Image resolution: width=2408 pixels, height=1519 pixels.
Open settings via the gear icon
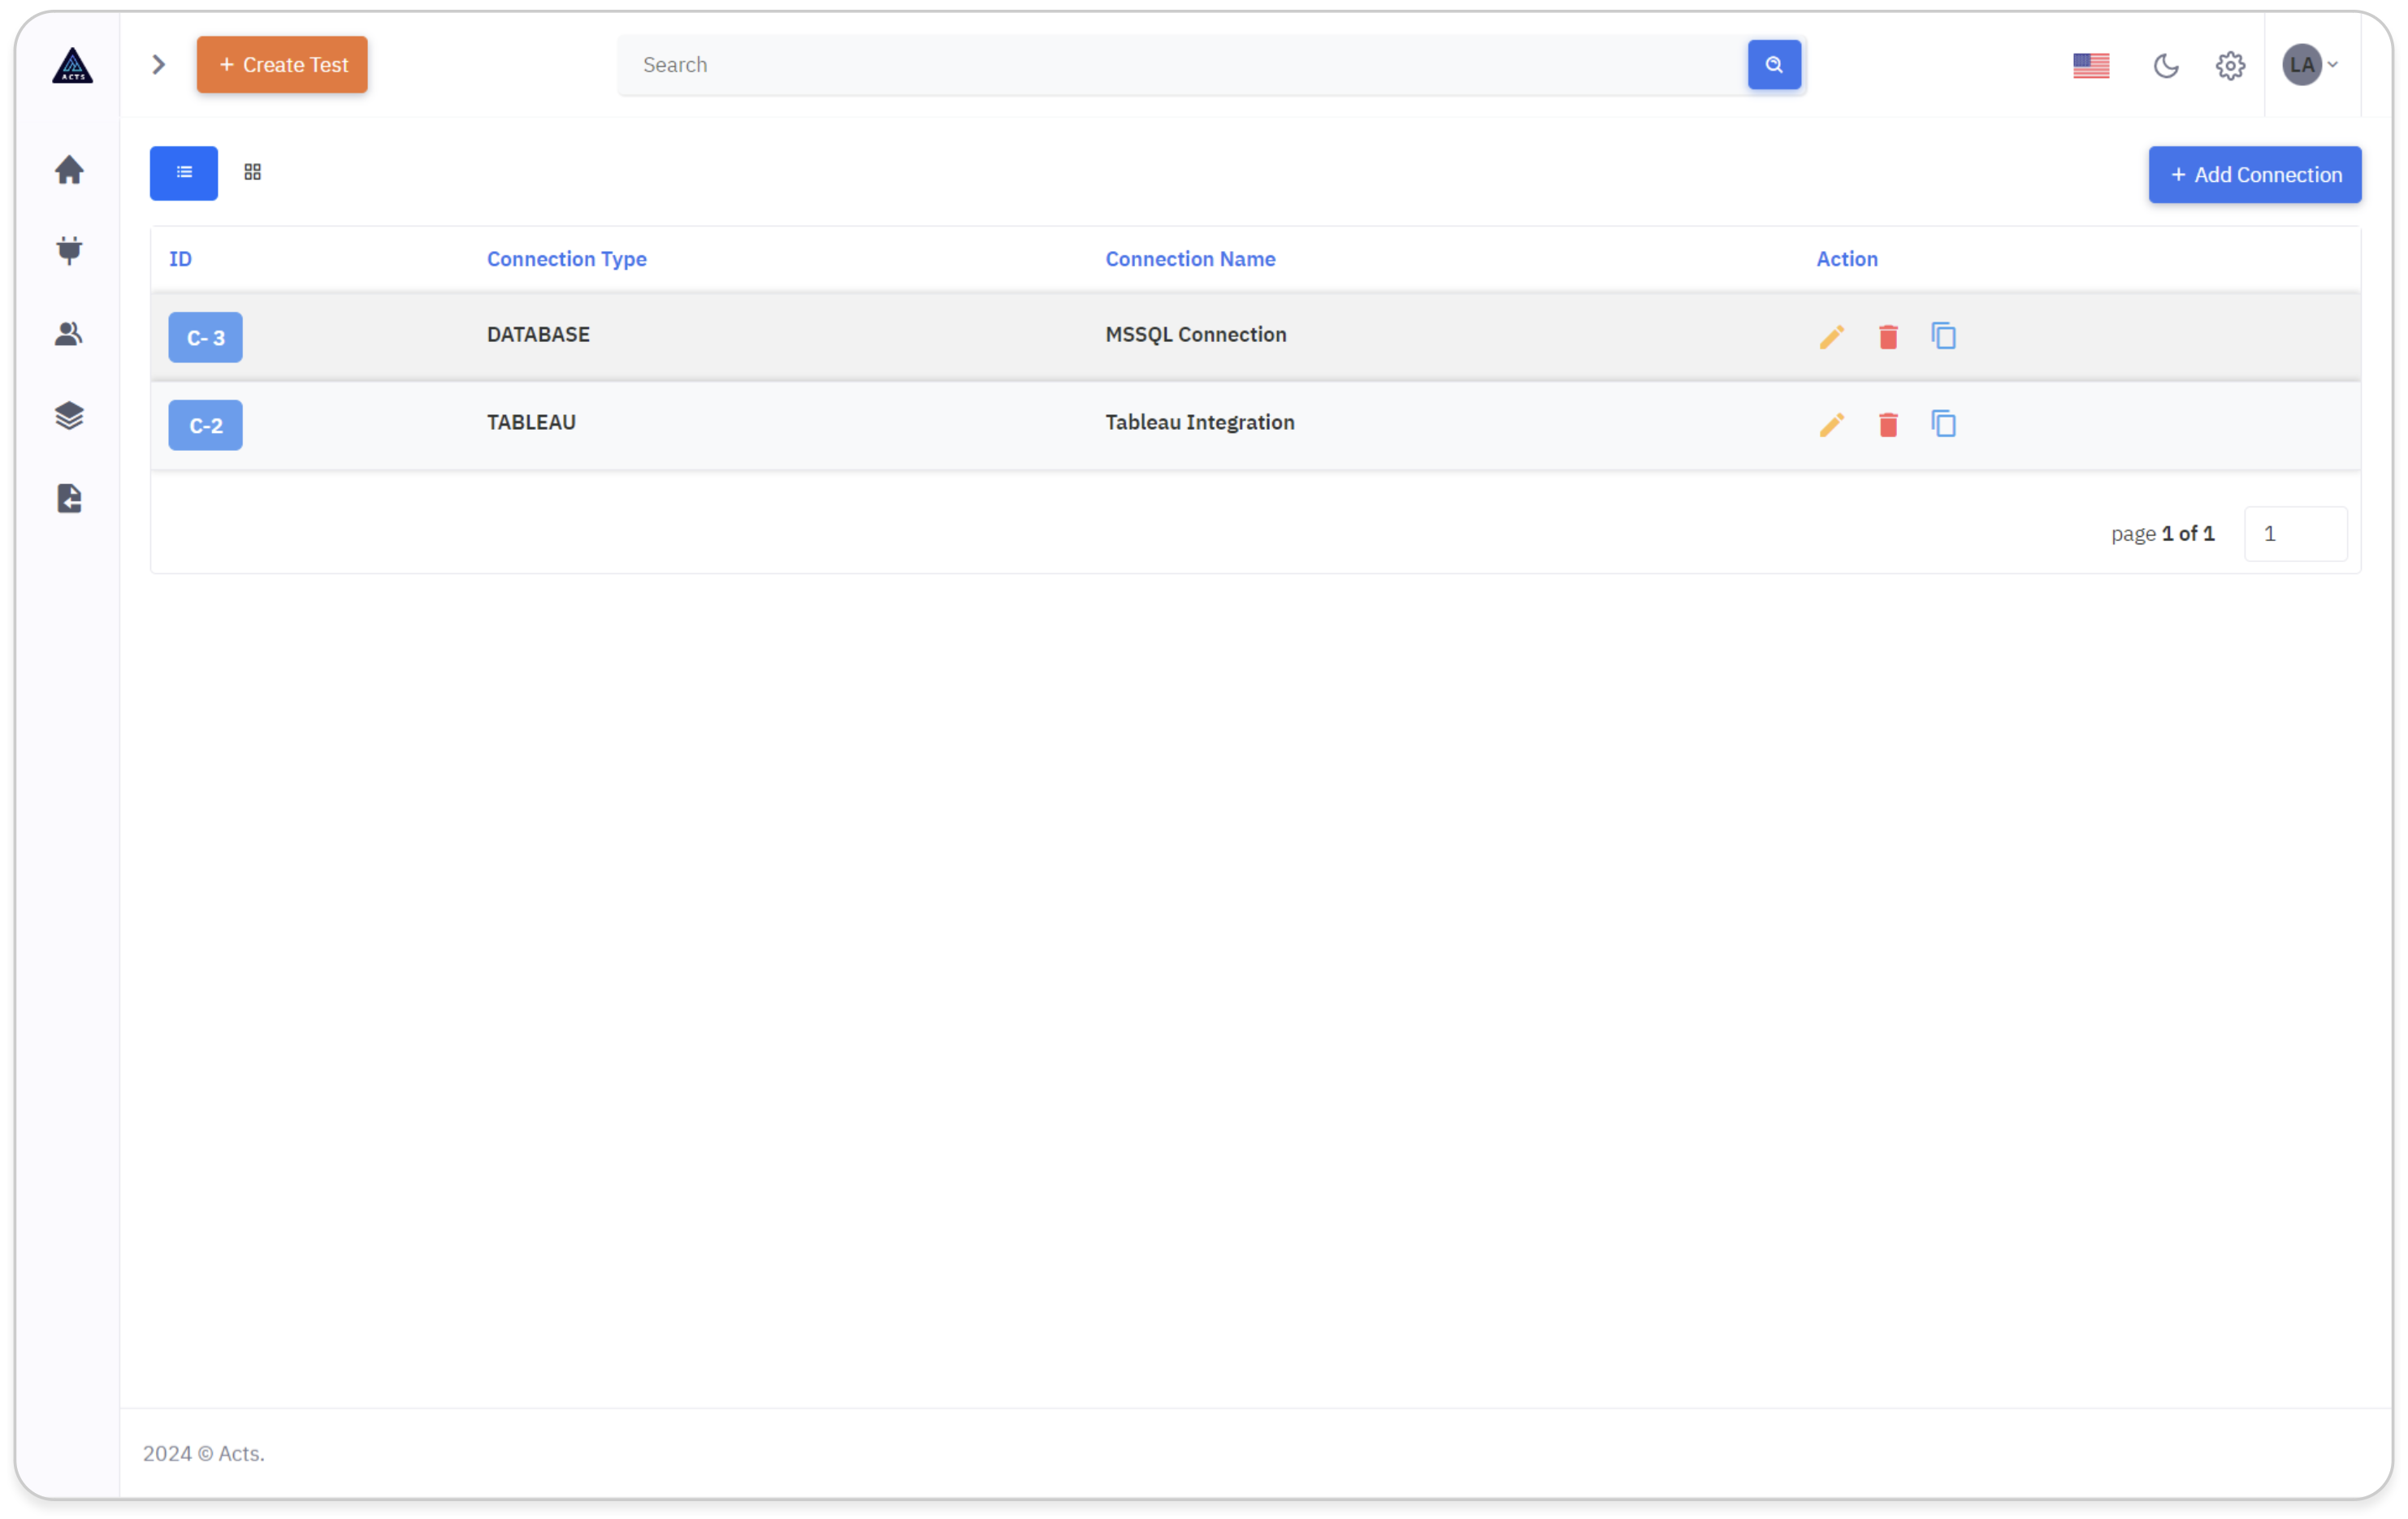[2229, 66]
